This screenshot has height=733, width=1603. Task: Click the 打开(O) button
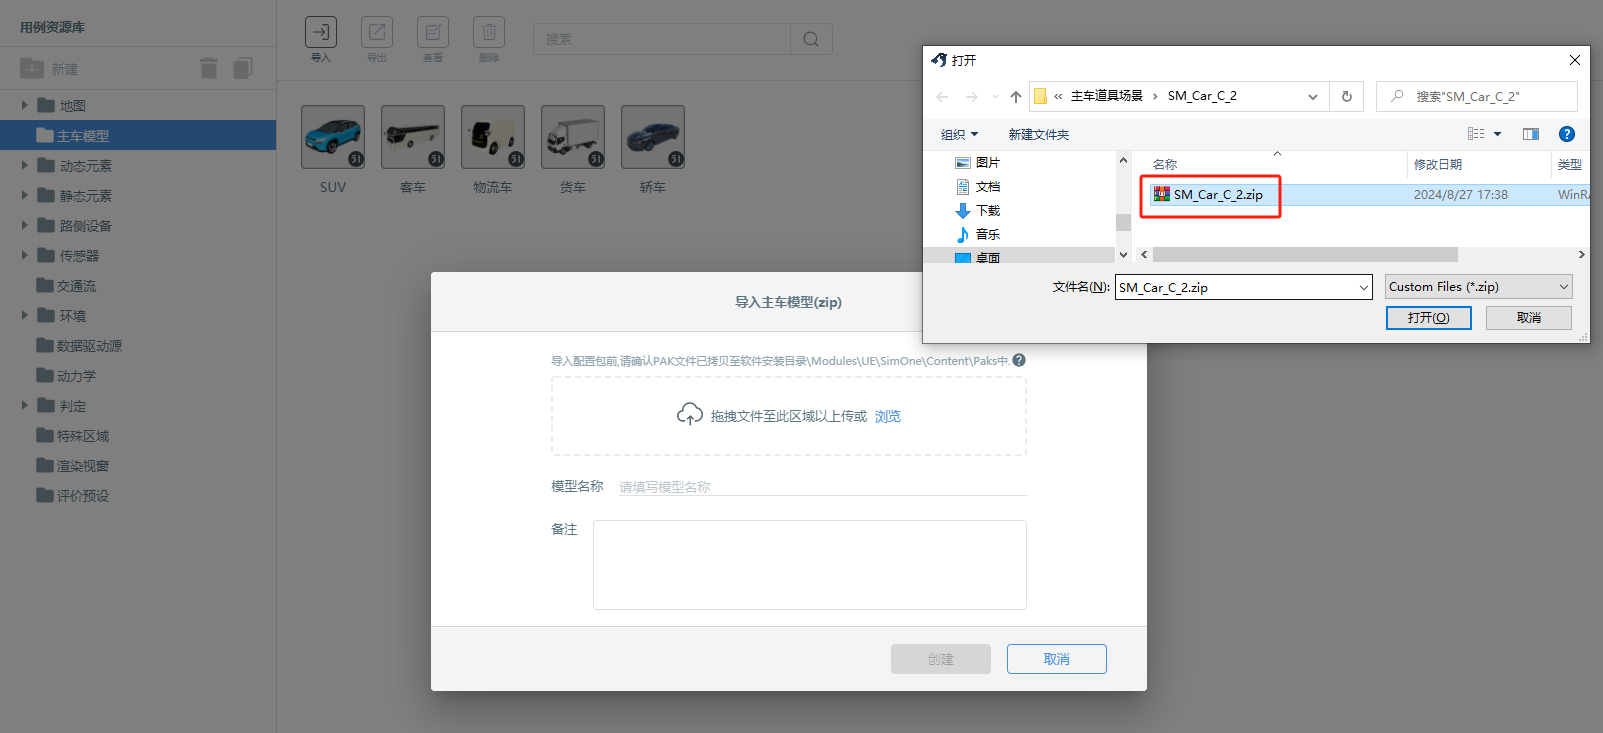coord(1428,317)
